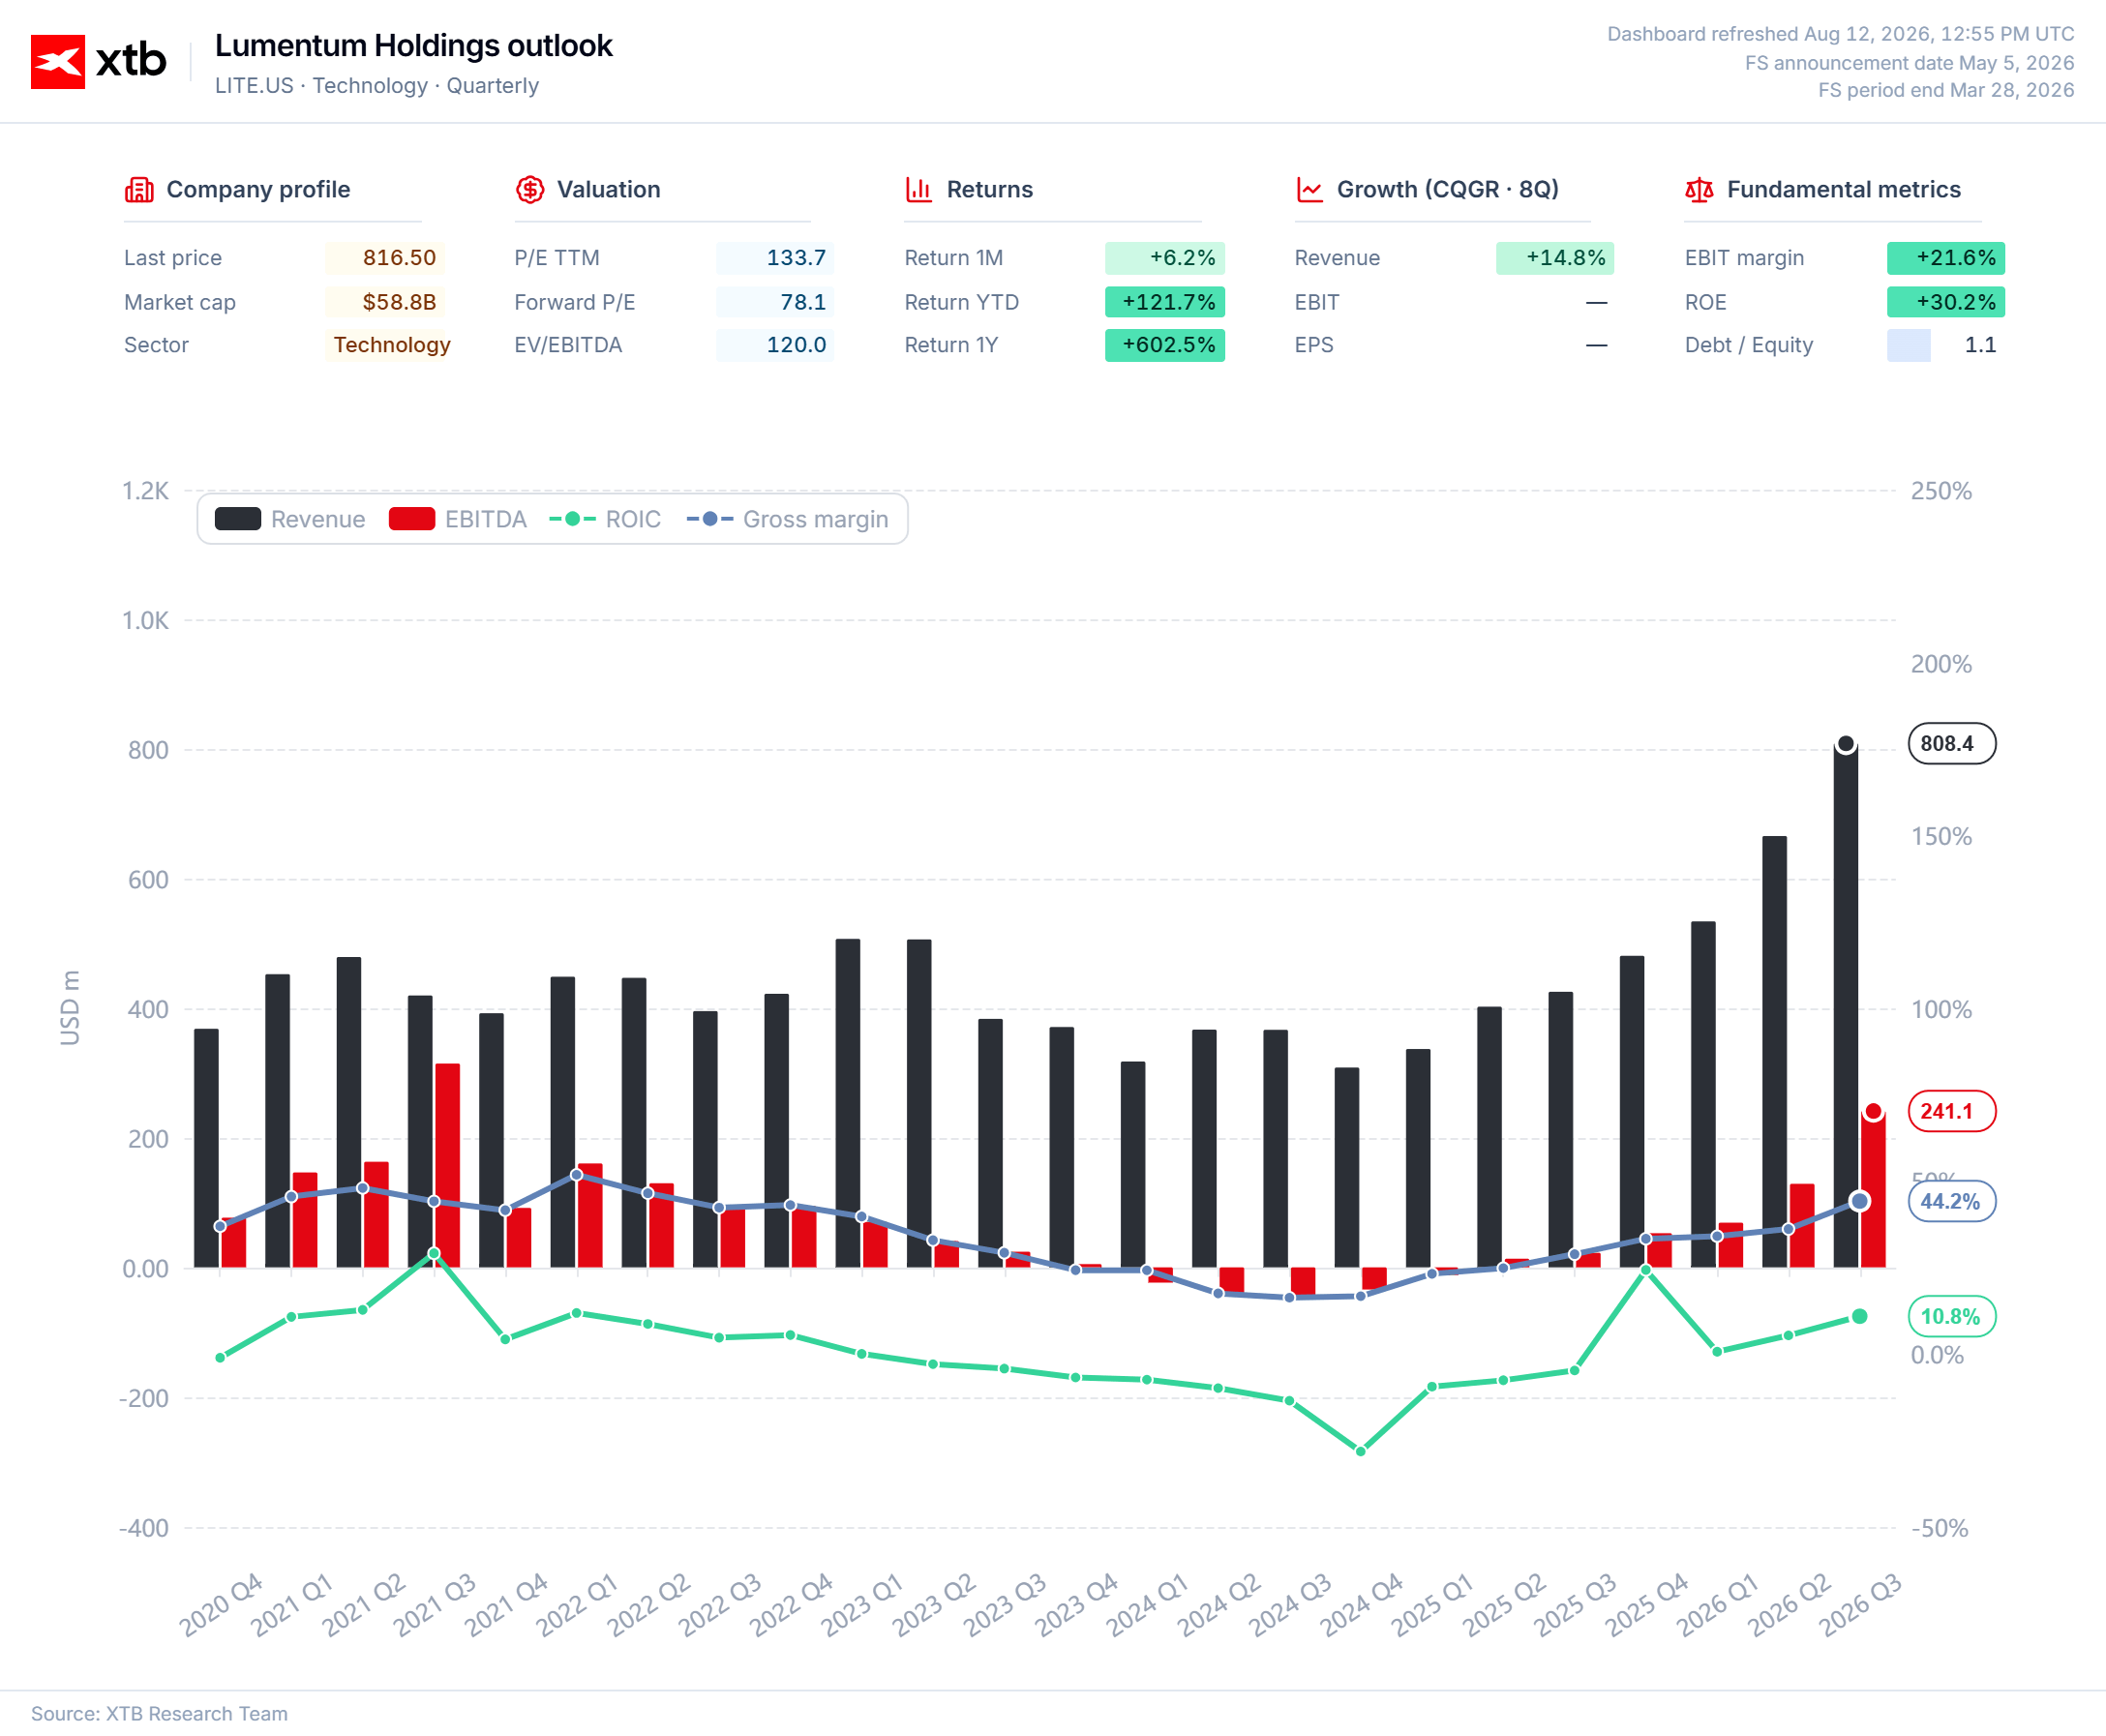Click the EPS growth label
2106x1736 pixels.
1314,345
